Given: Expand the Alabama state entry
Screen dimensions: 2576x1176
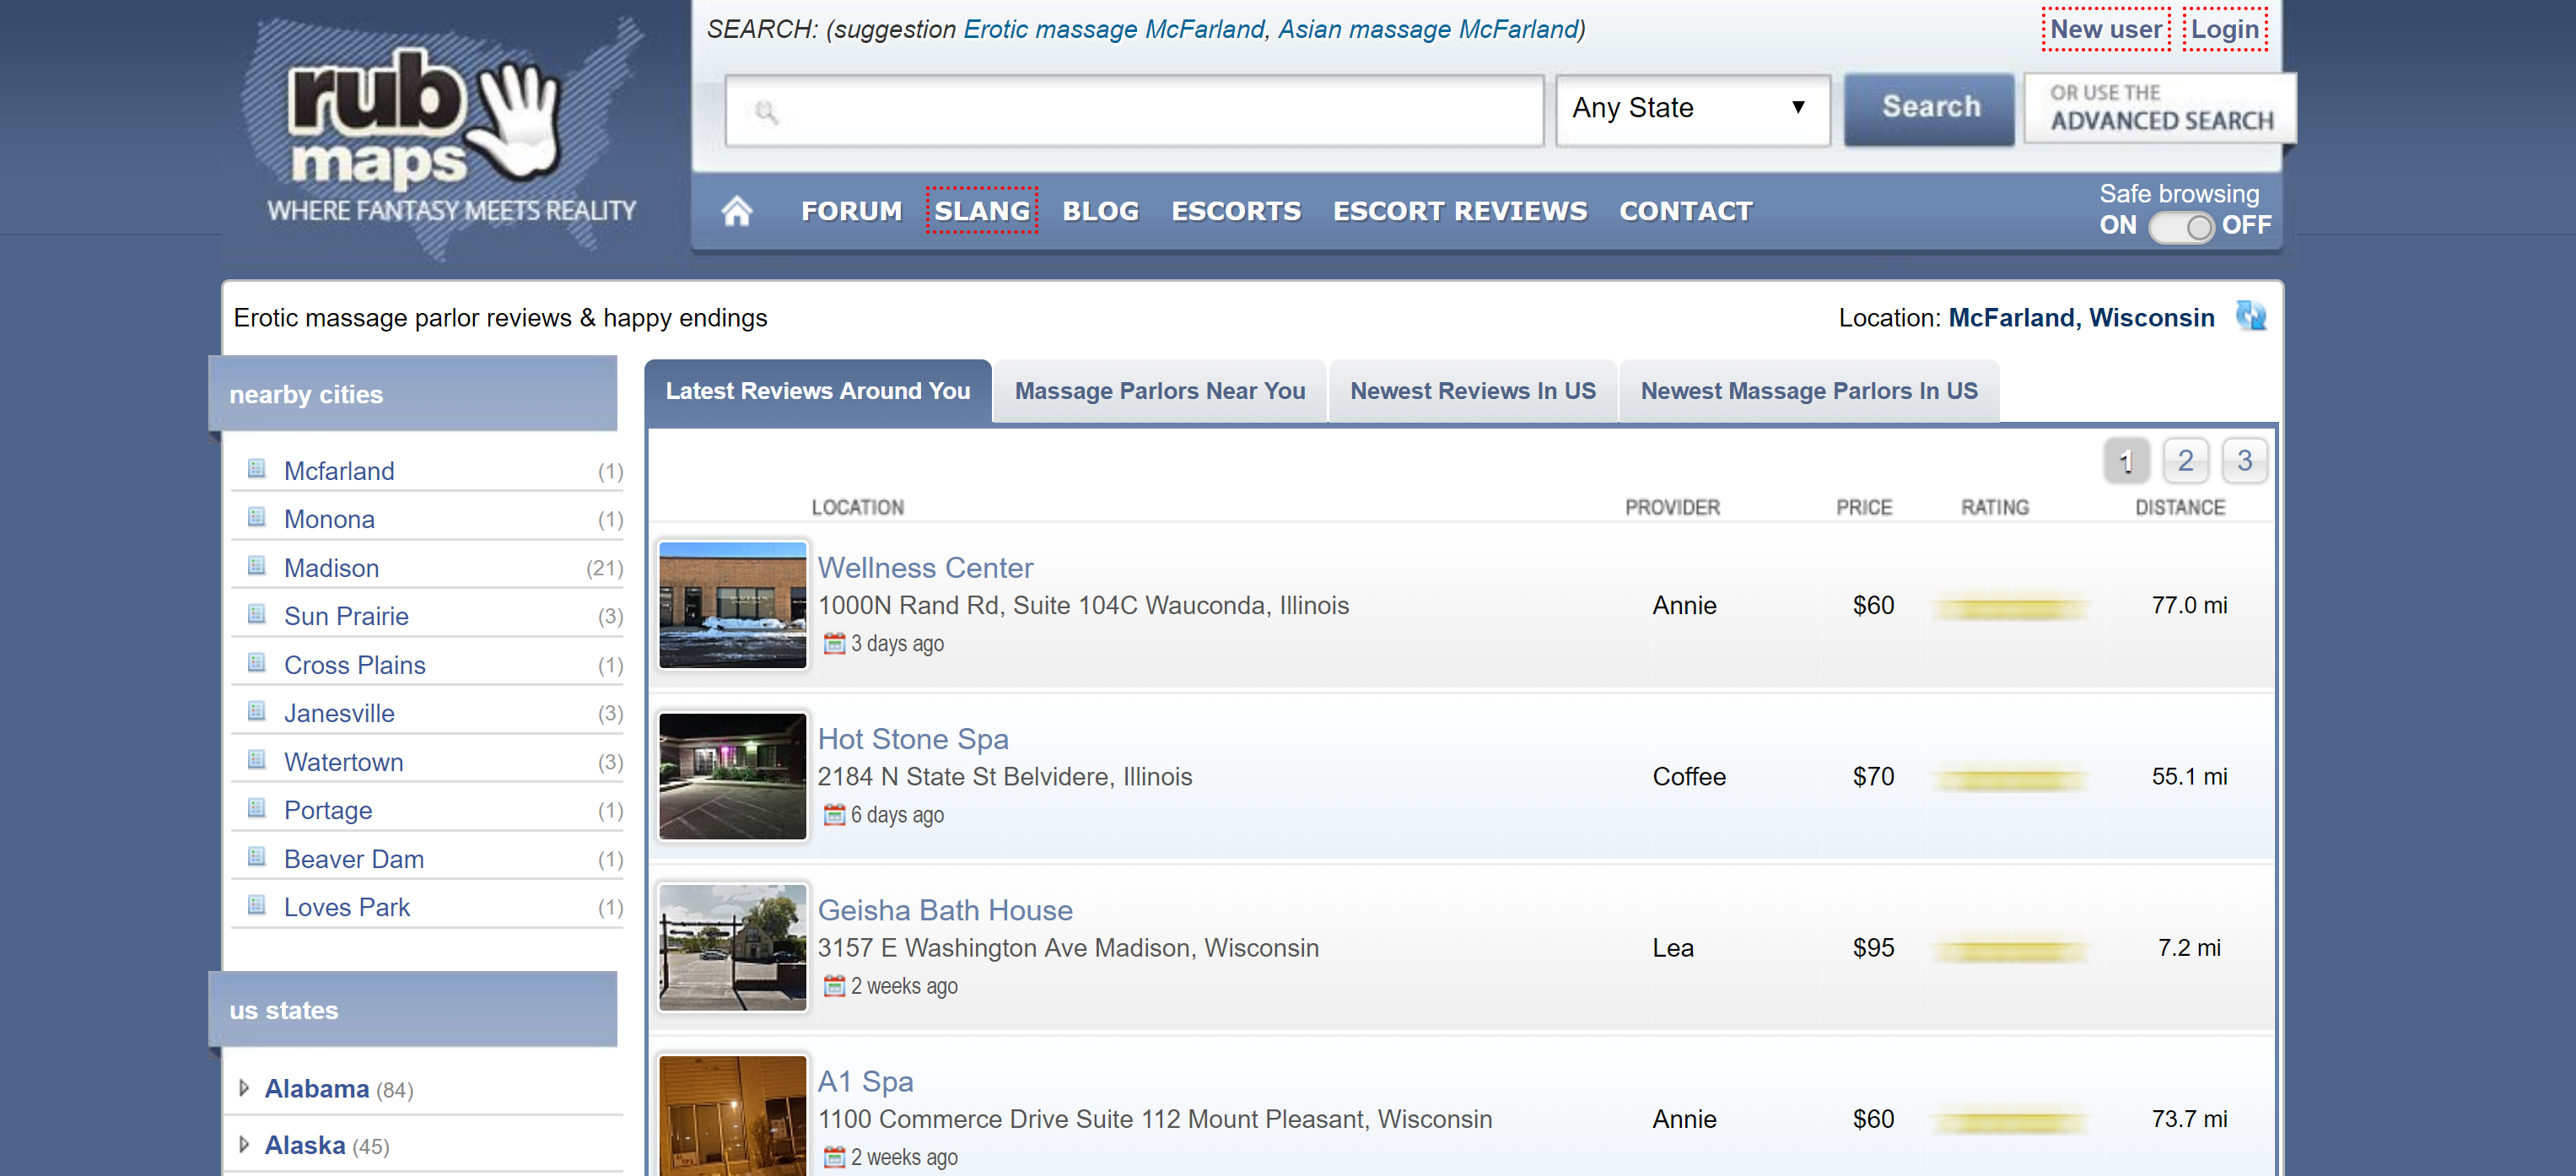Looking at the screenshot, I should click(243, 1087).
